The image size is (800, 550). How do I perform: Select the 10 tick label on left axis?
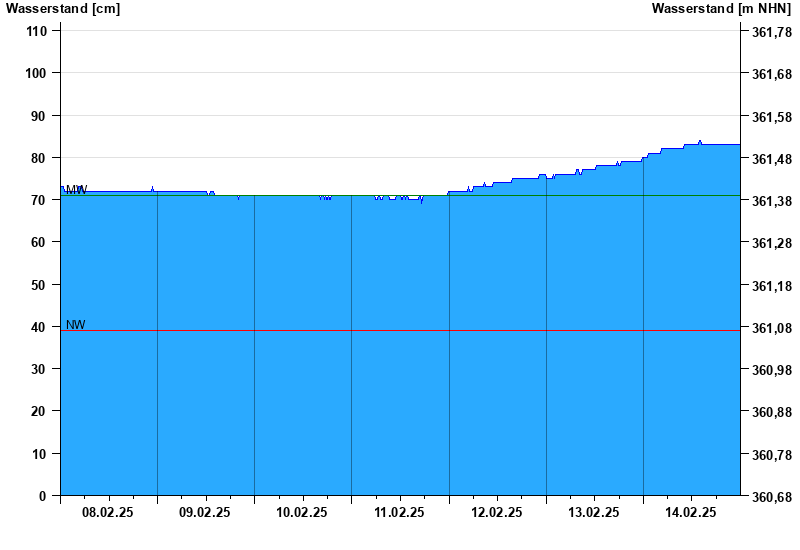pos(39,454)
